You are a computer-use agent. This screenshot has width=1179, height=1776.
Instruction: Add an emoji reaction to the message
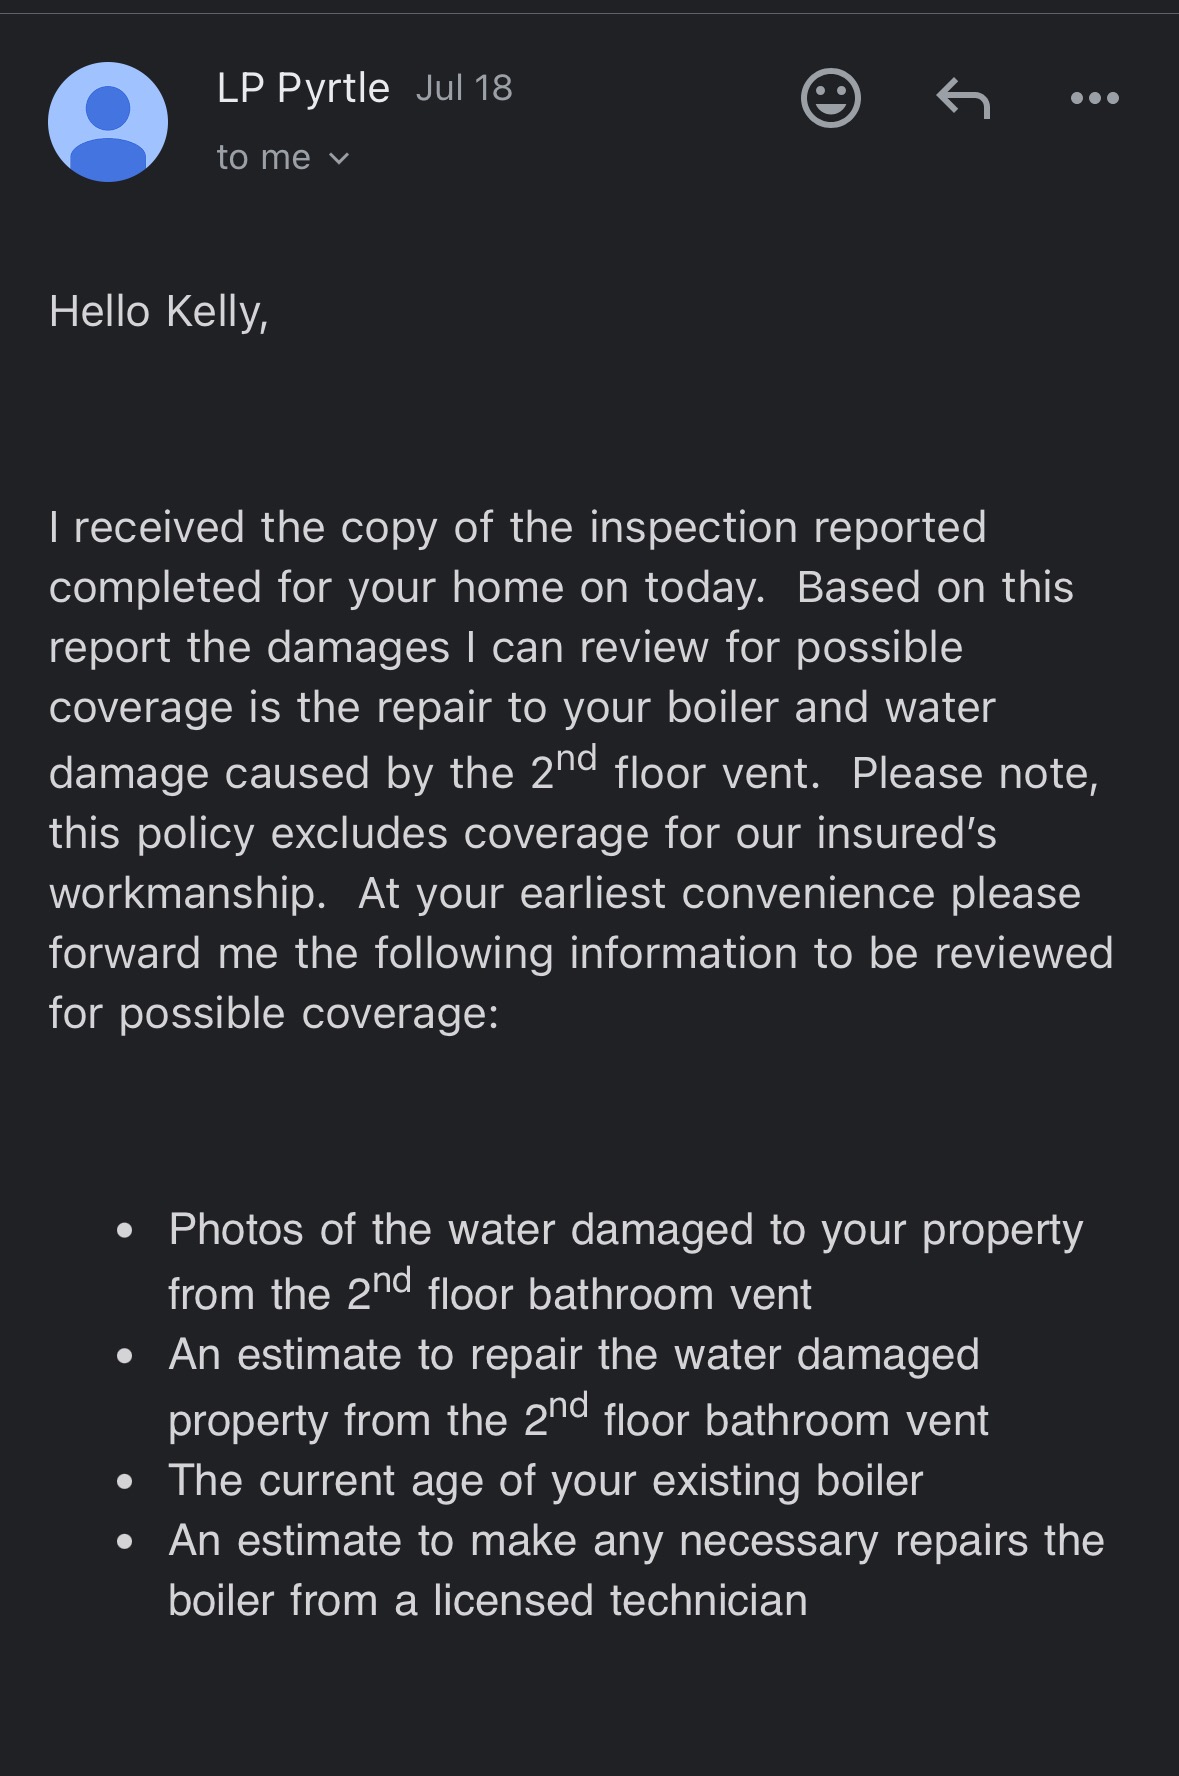(x=830, y=98)
